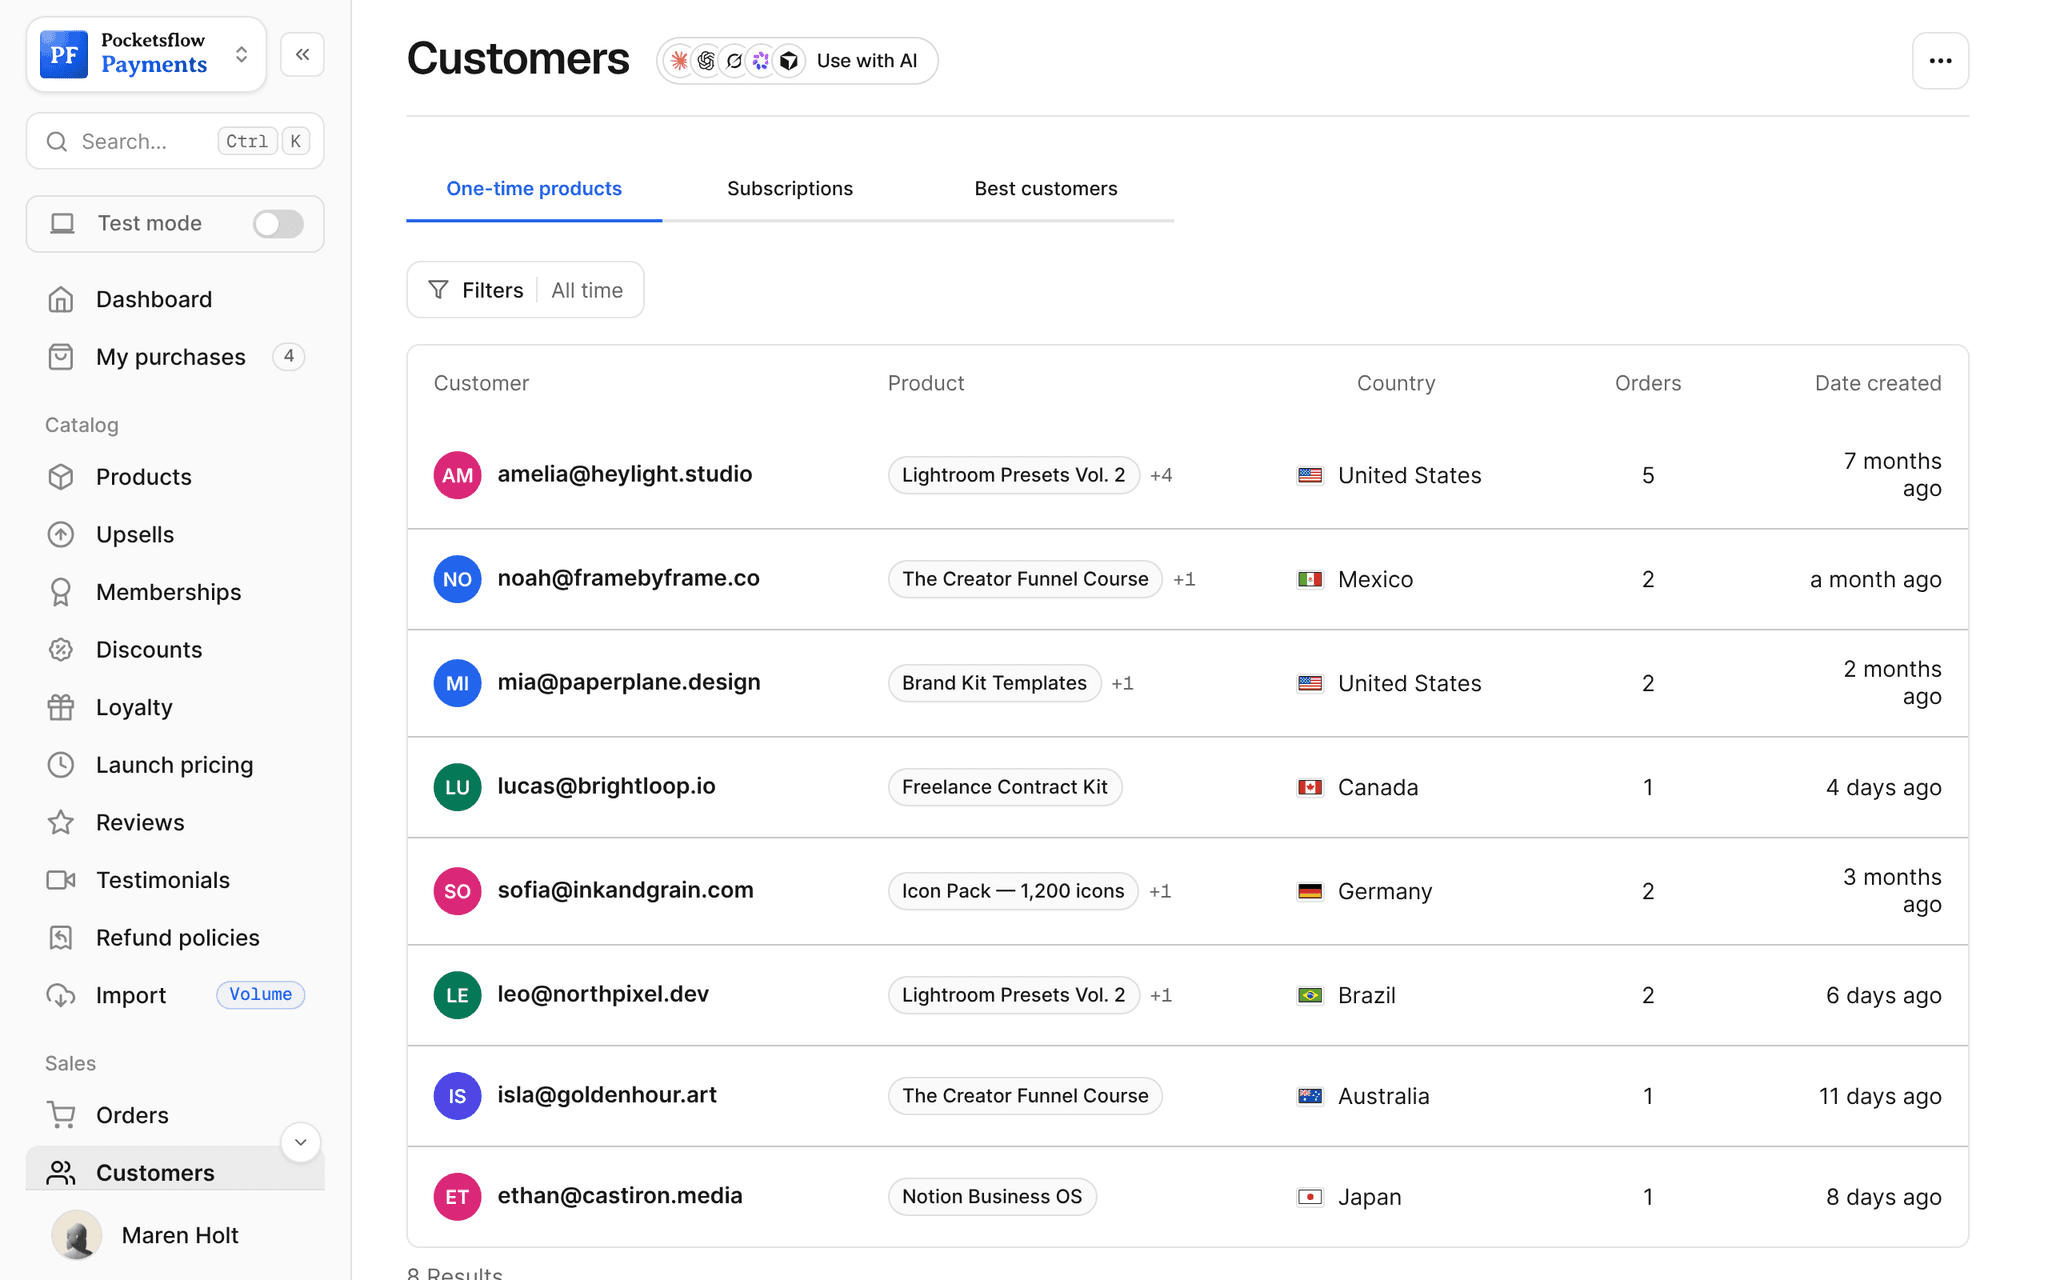Click Icon Pack — 1,200 icons tag
2048x1280 pixels.
coord(1013,891)
